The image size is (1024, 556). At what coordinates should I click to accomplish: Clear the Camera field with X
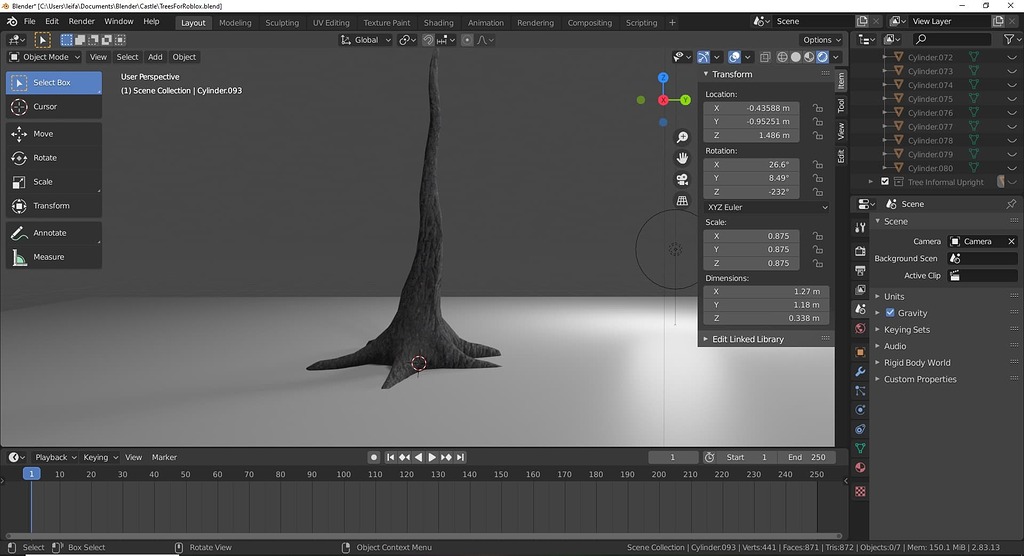(x=1011, y=241)
